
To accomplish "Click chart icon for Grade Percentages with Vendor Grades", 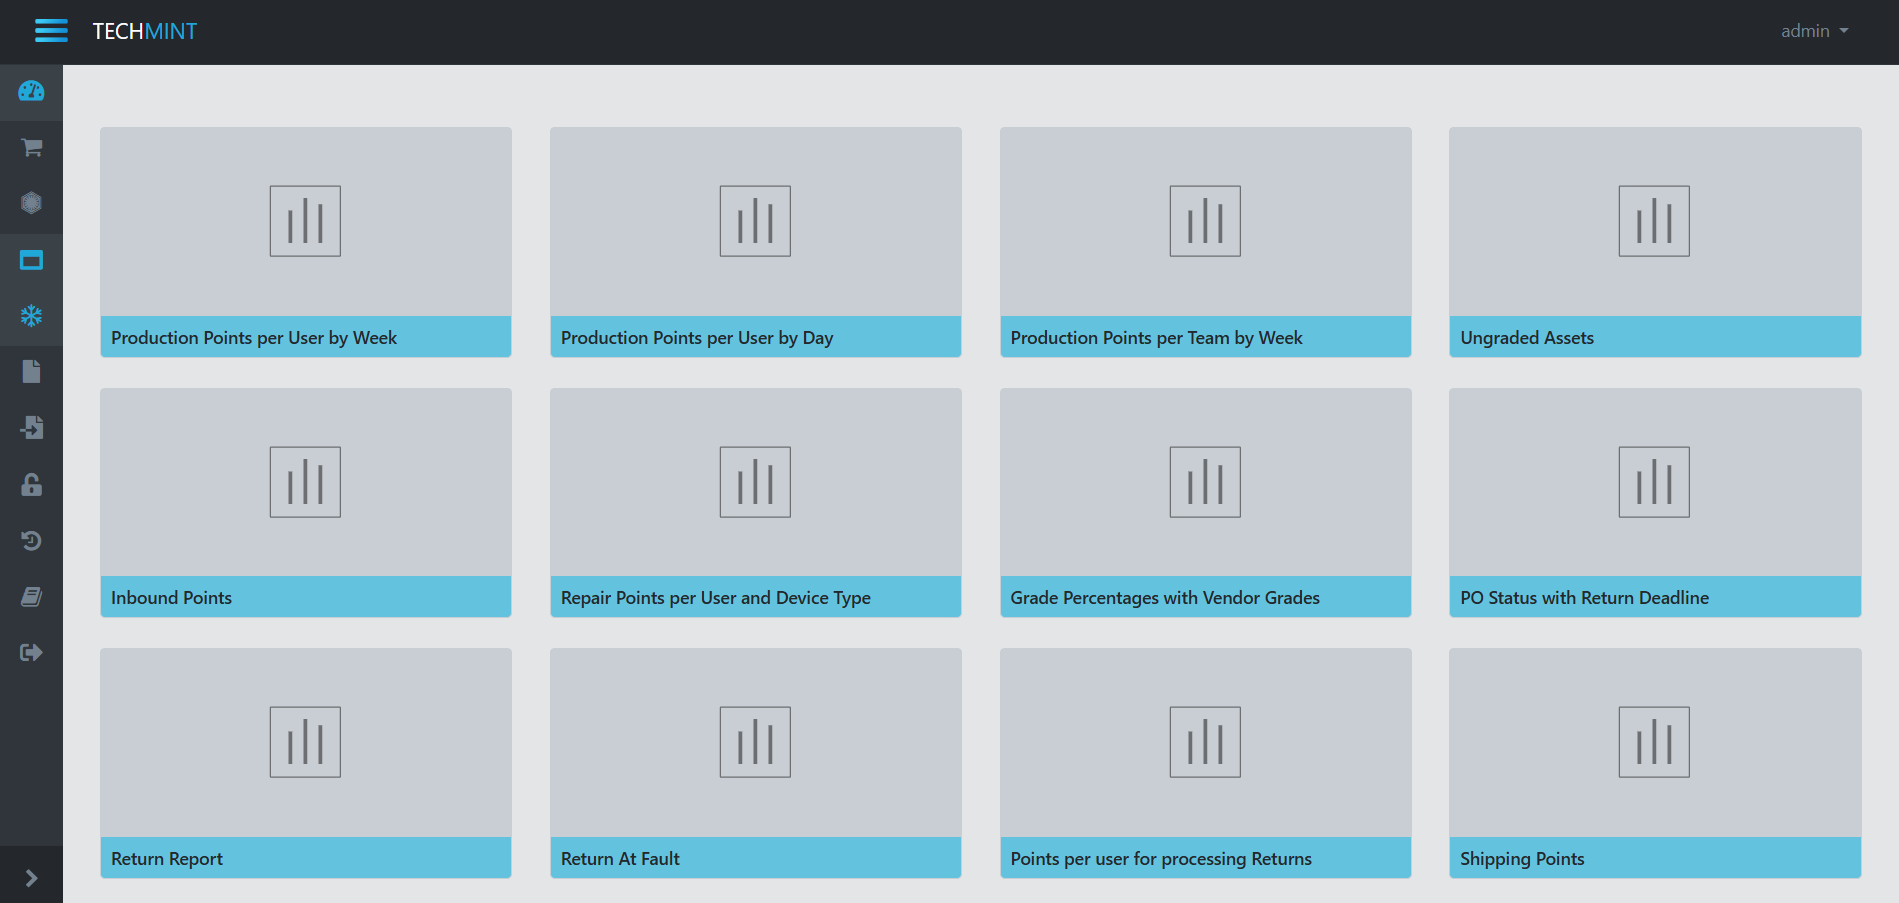I will pyautogui.click(x=1205, y=482).
